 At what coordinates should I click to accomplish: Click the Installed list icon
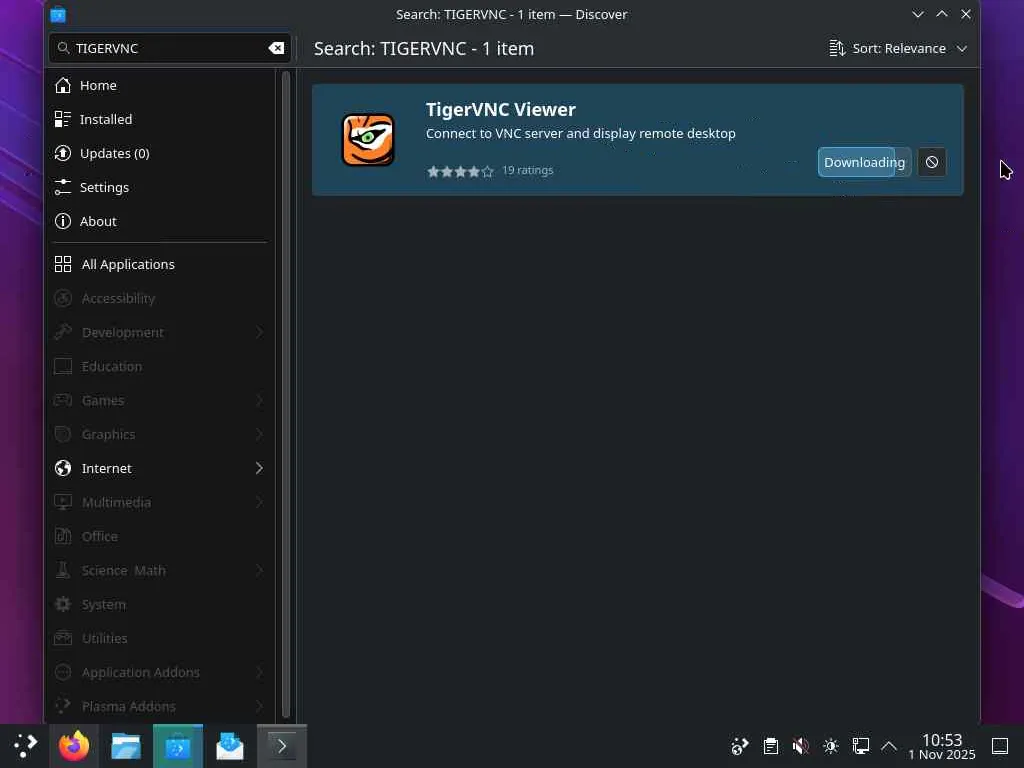tap(63, 120)
